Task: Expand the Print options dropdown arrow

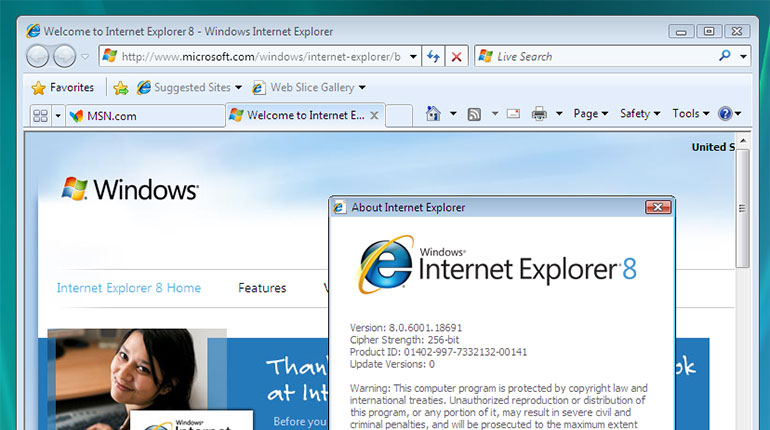Action: point(559,114)
